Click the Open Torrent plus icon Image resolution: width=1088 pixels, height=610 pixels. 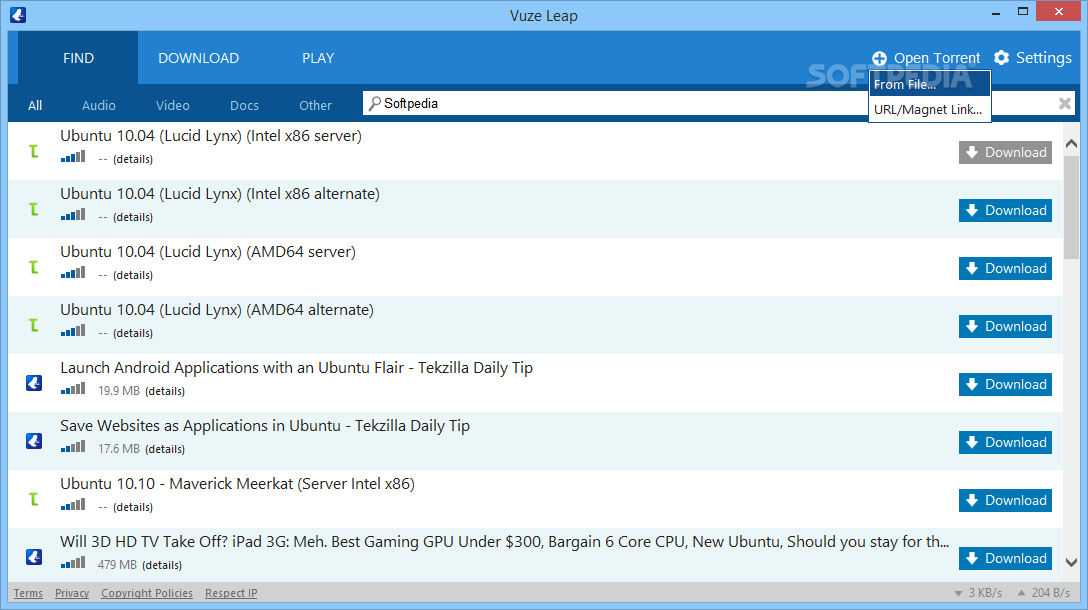point(879,58)
